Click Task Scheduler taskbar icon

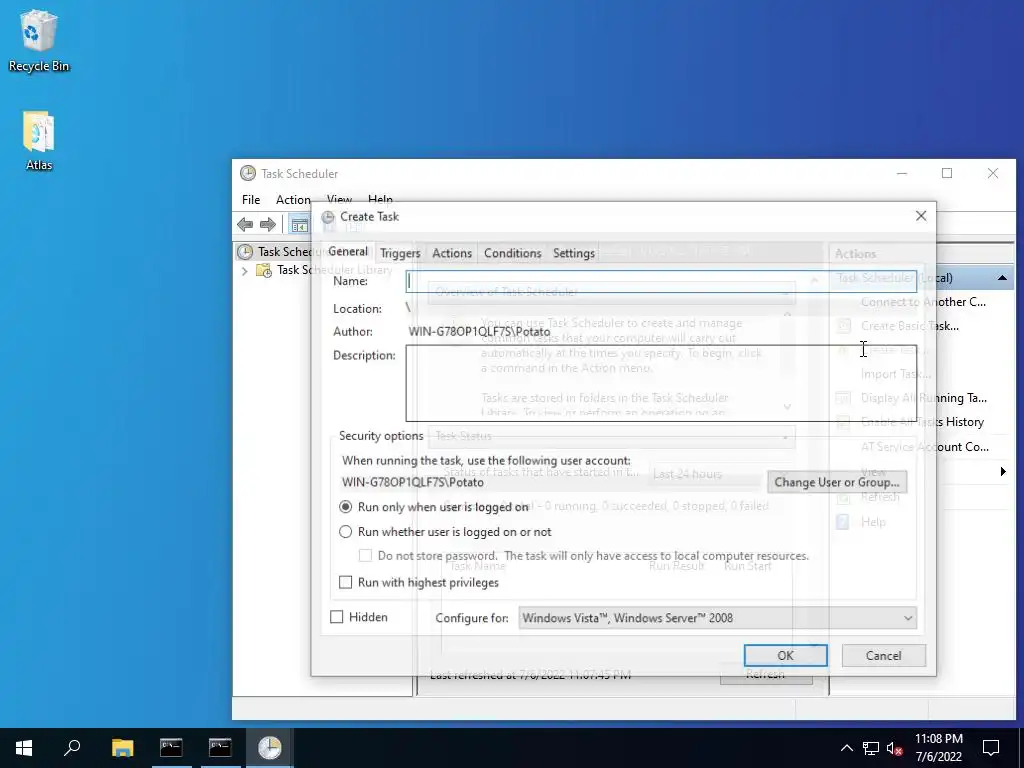pyautogui.click(x=269, y=747)
